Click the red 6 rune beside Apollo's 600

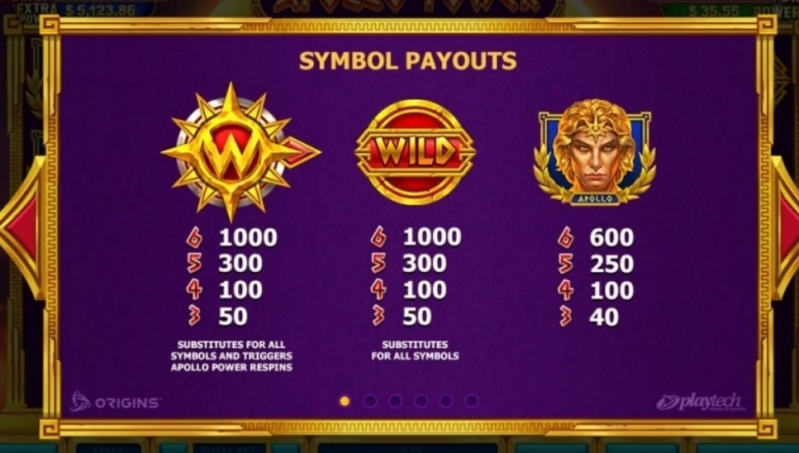566,237
